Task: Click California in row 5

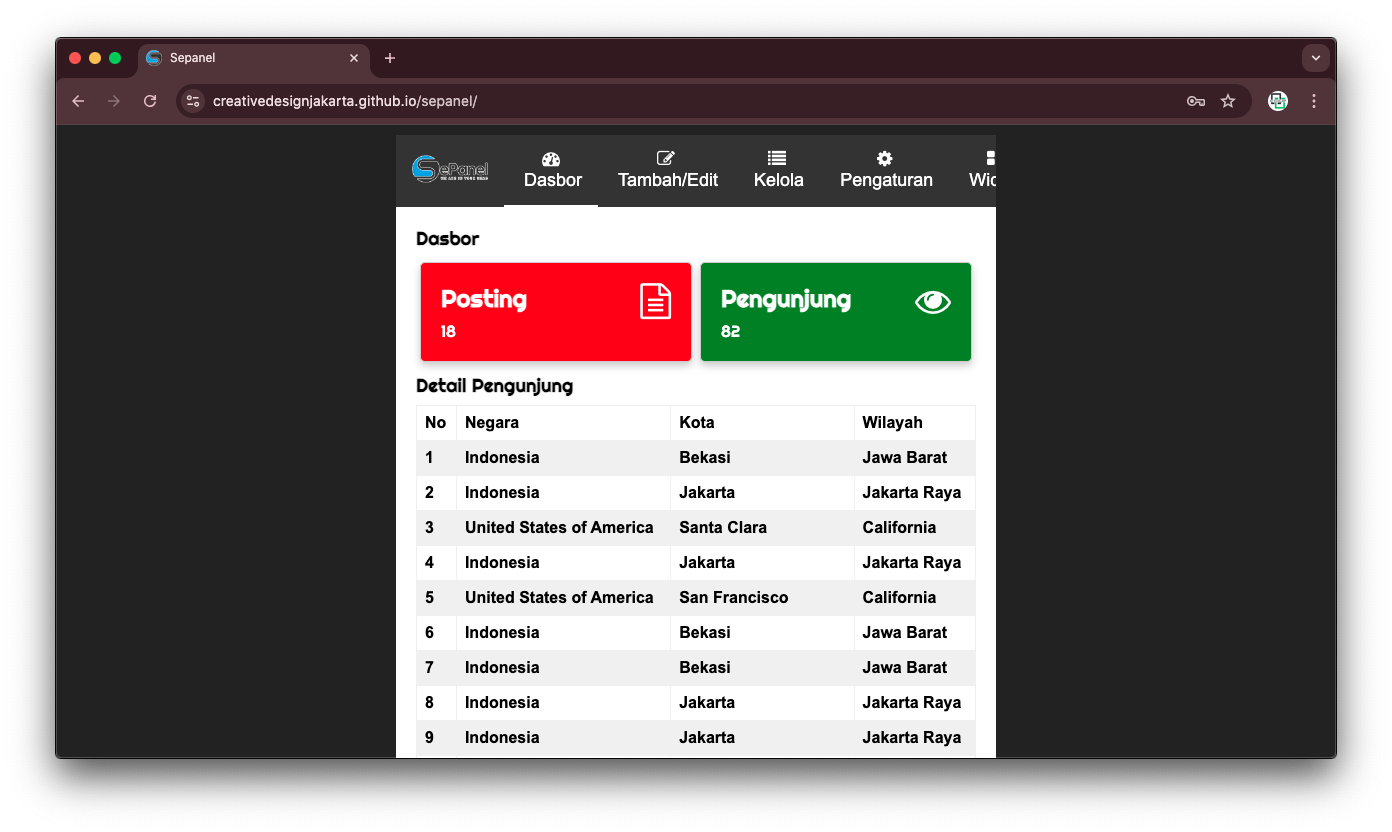Action: pos(899,597)
